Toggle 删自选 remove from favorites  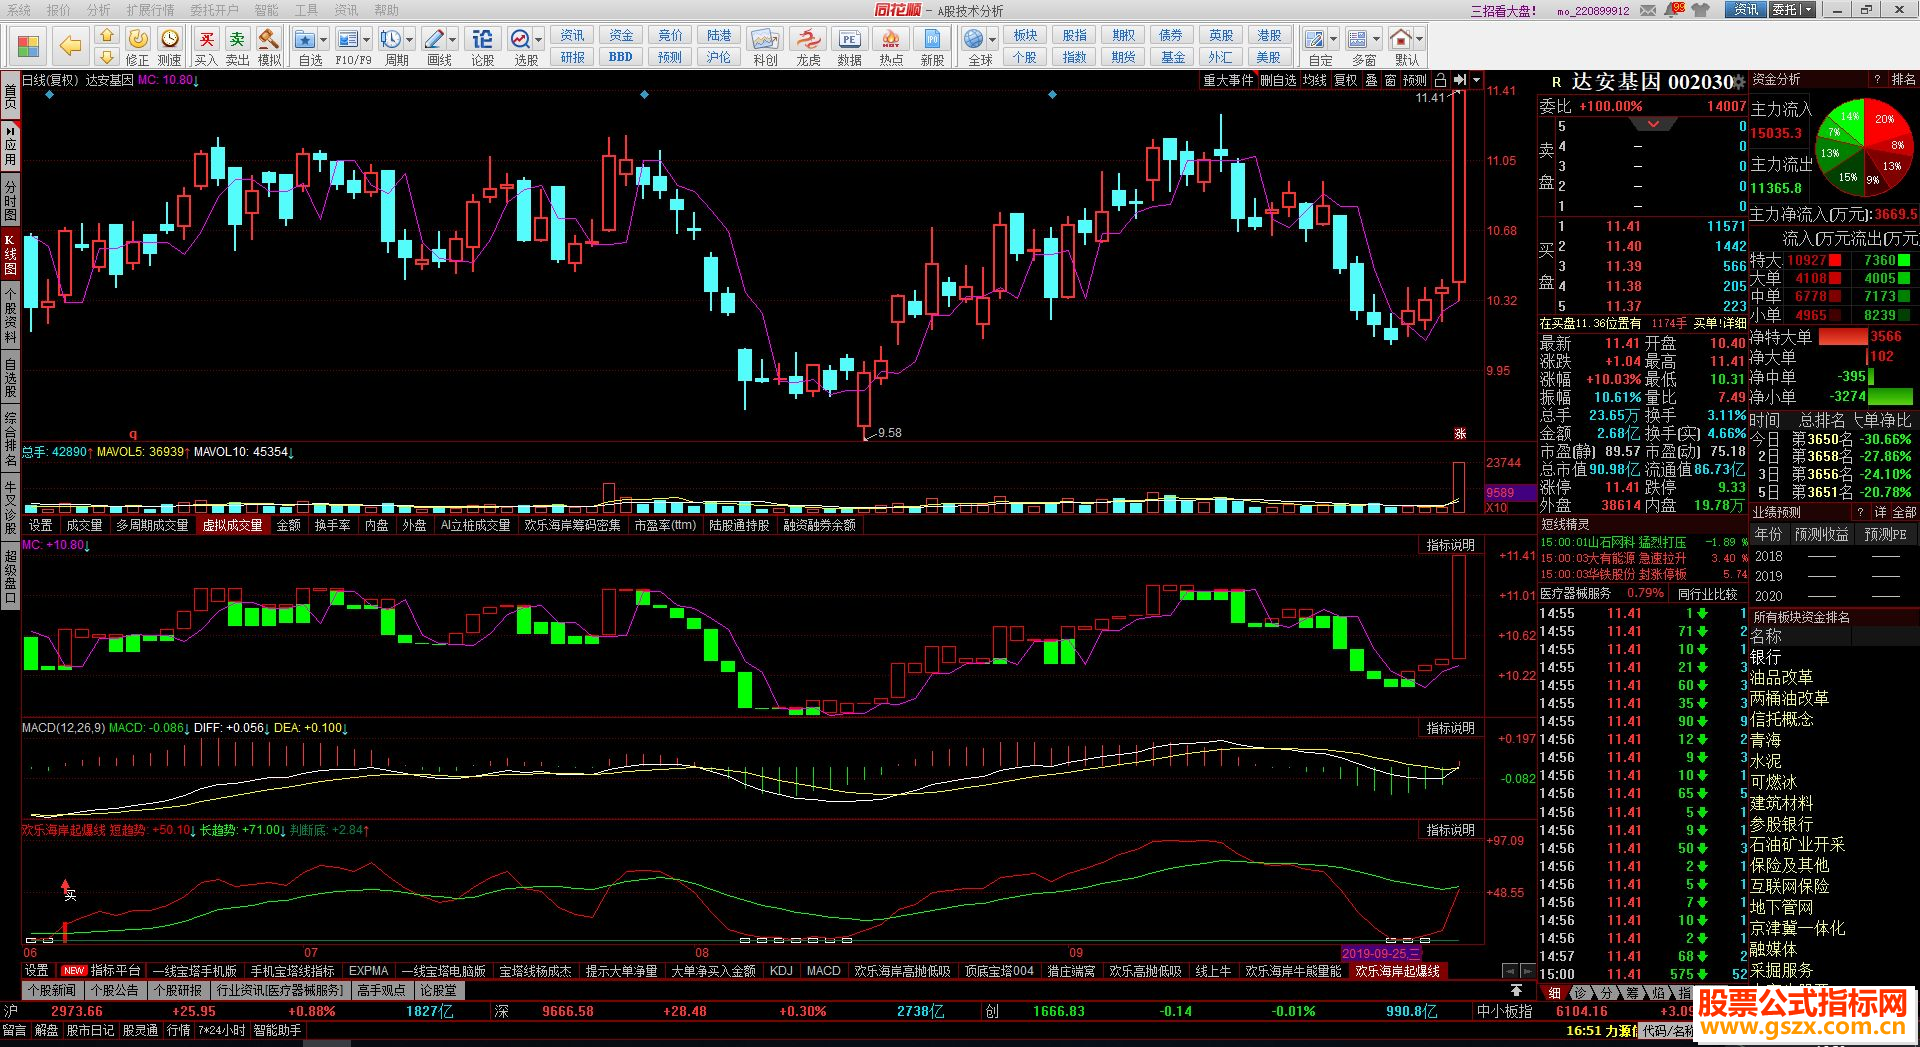[1278, 80]
